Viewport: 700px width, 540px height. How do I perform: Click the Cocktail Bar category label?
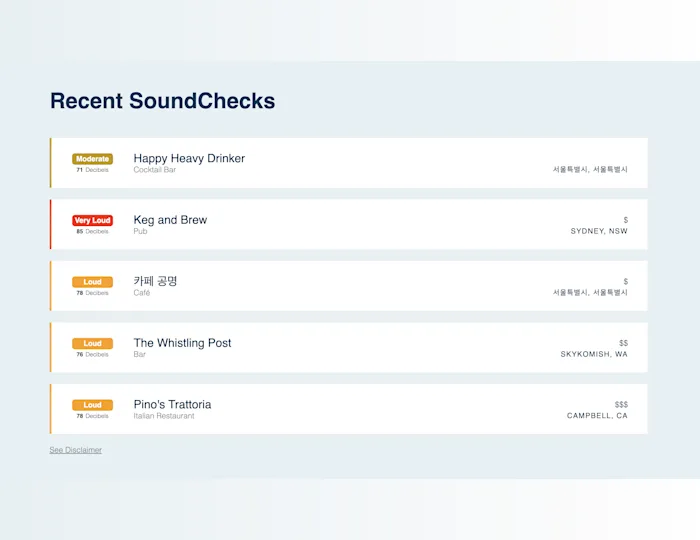(x=154, y=170)
